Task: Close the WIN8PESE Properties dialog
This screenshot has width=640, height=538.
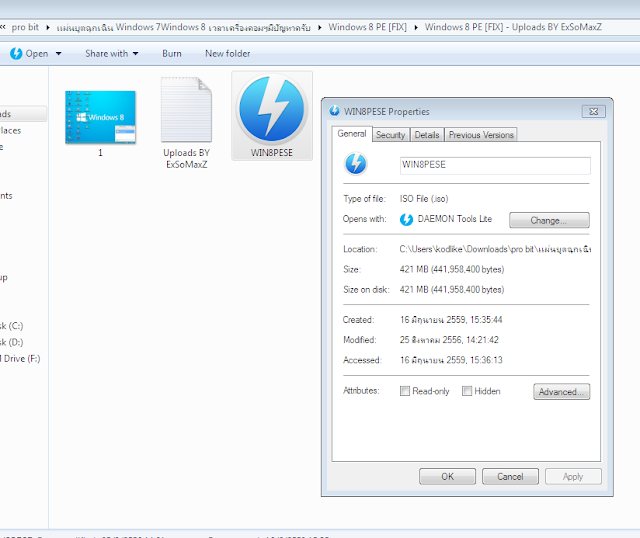Action: [593, 111]
